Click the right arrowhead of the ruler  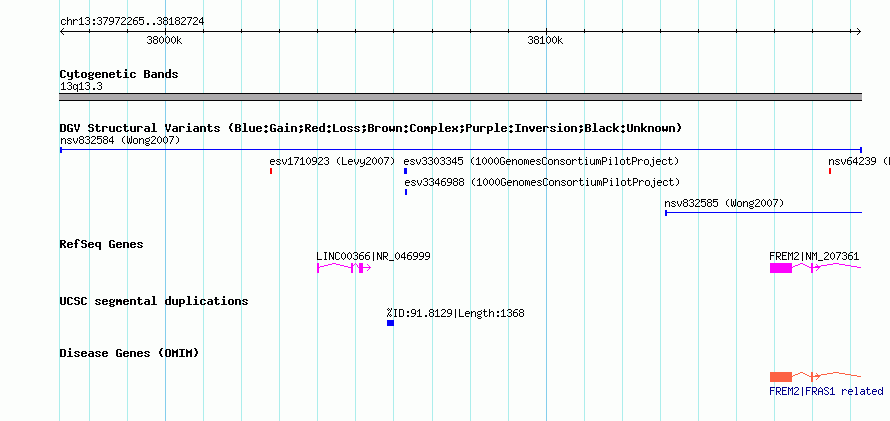click(x=859, y=32)
